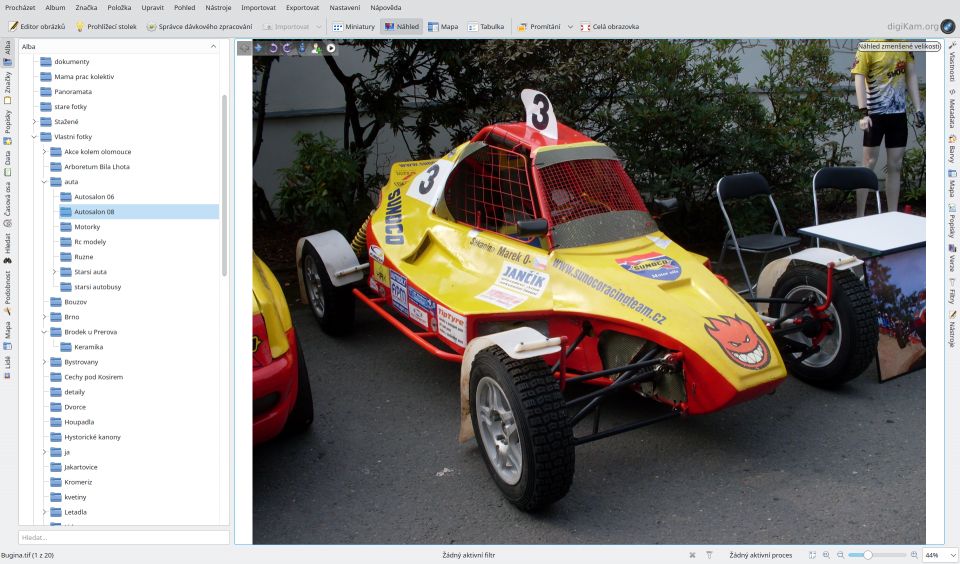Expand the Bystrovany album
960x564 pixels.
(44, 362)
